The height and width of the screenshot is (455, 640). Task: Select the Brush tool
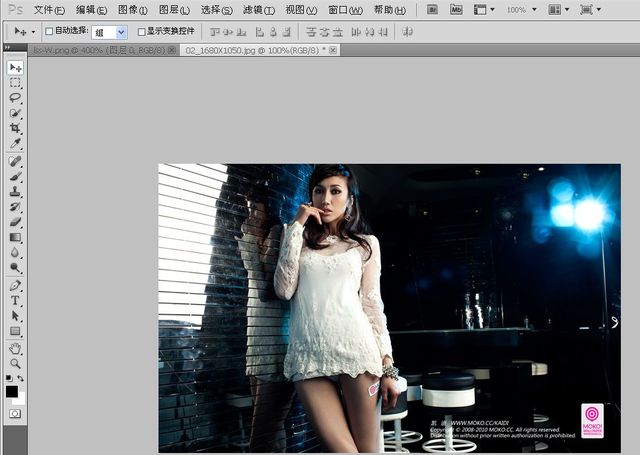[16, 176]
